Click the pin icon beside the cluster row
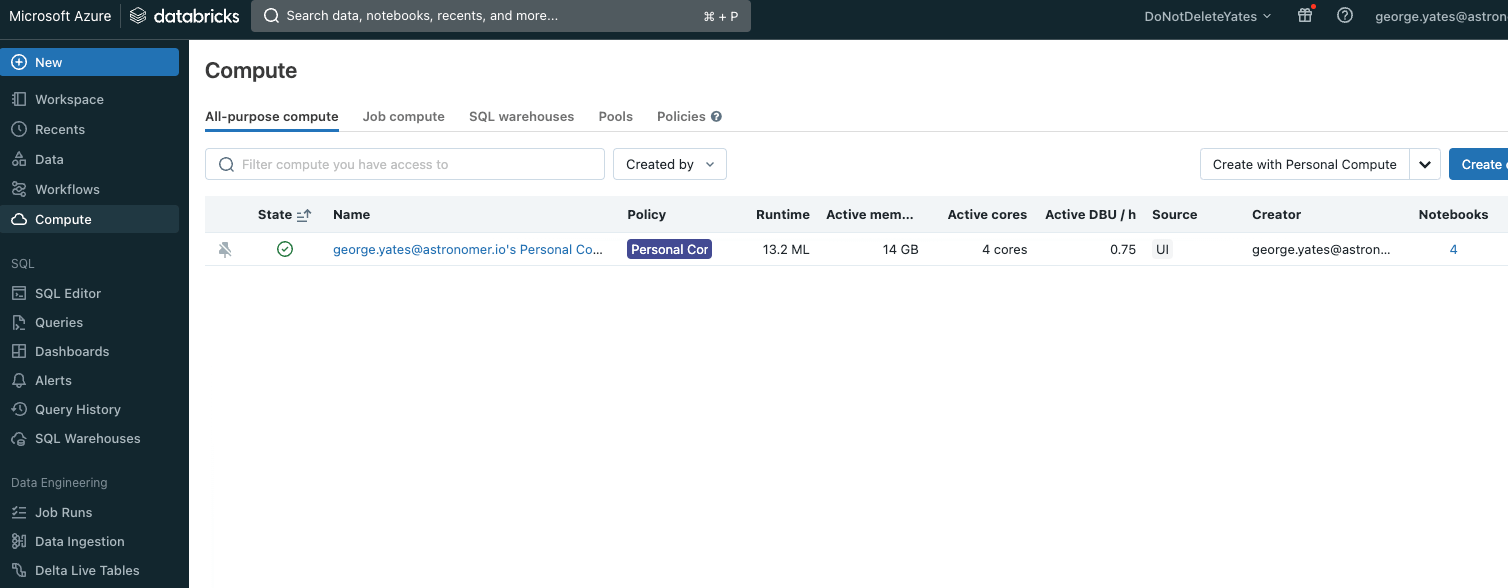Image resolution: width=1508 pixels, height=588 pixels. (x=225, y=250)
